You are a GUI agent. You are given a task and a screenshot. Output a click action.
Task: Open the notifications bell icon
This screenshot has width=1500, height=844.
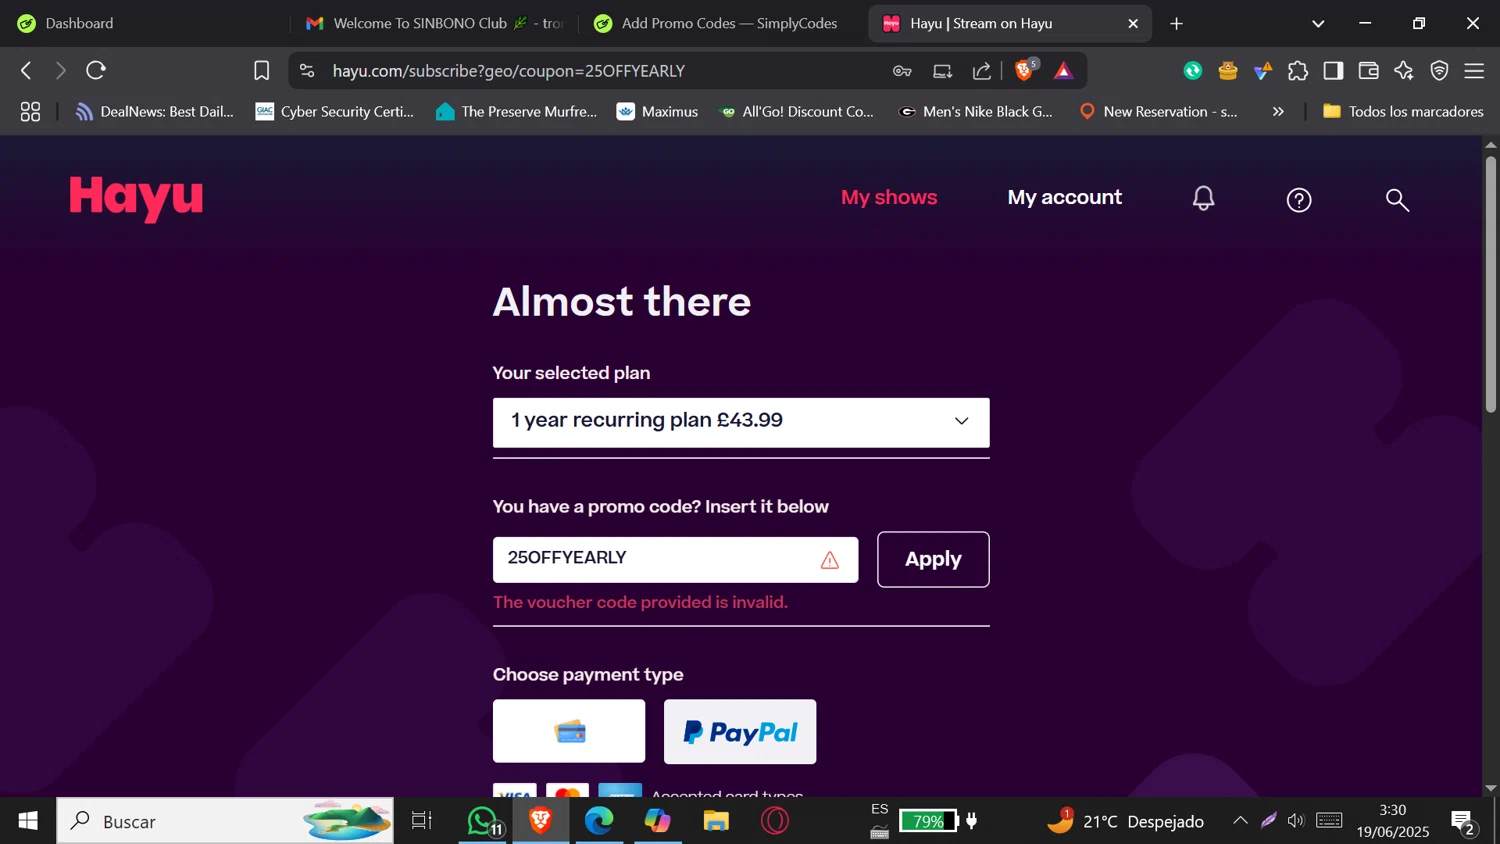point(1203,199)
